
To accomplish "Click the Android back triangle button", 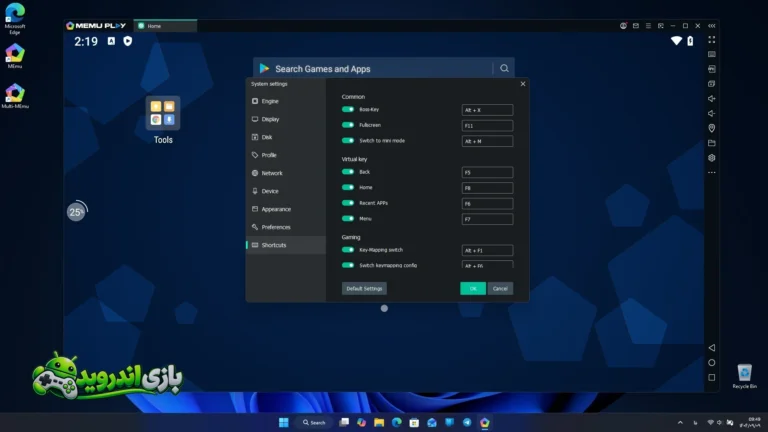I will coord(712,348).
